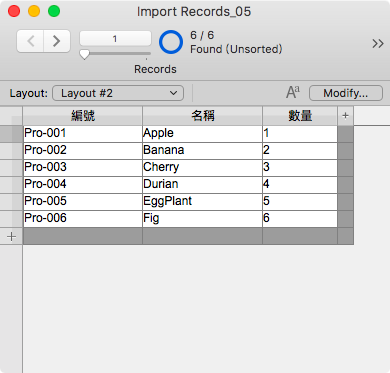Add new record with bottom-left plus
The image size is (390, 373).
coord(11,237)
